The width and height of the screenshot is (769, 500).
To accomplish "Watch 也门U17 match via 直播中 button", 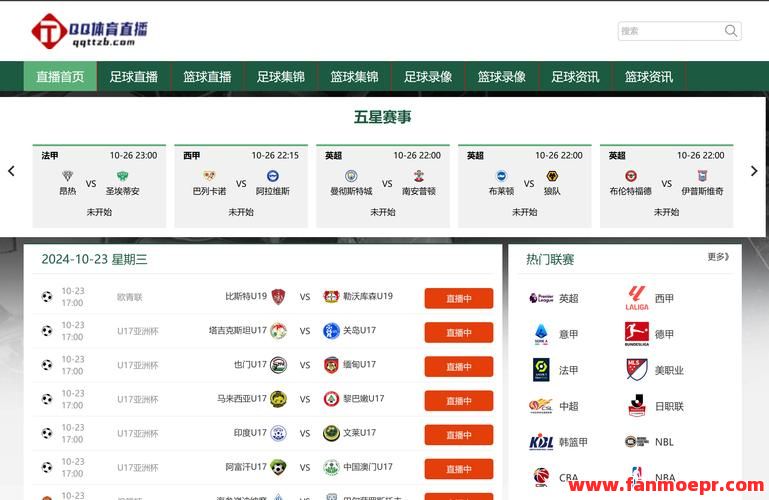I will point(459,367).
